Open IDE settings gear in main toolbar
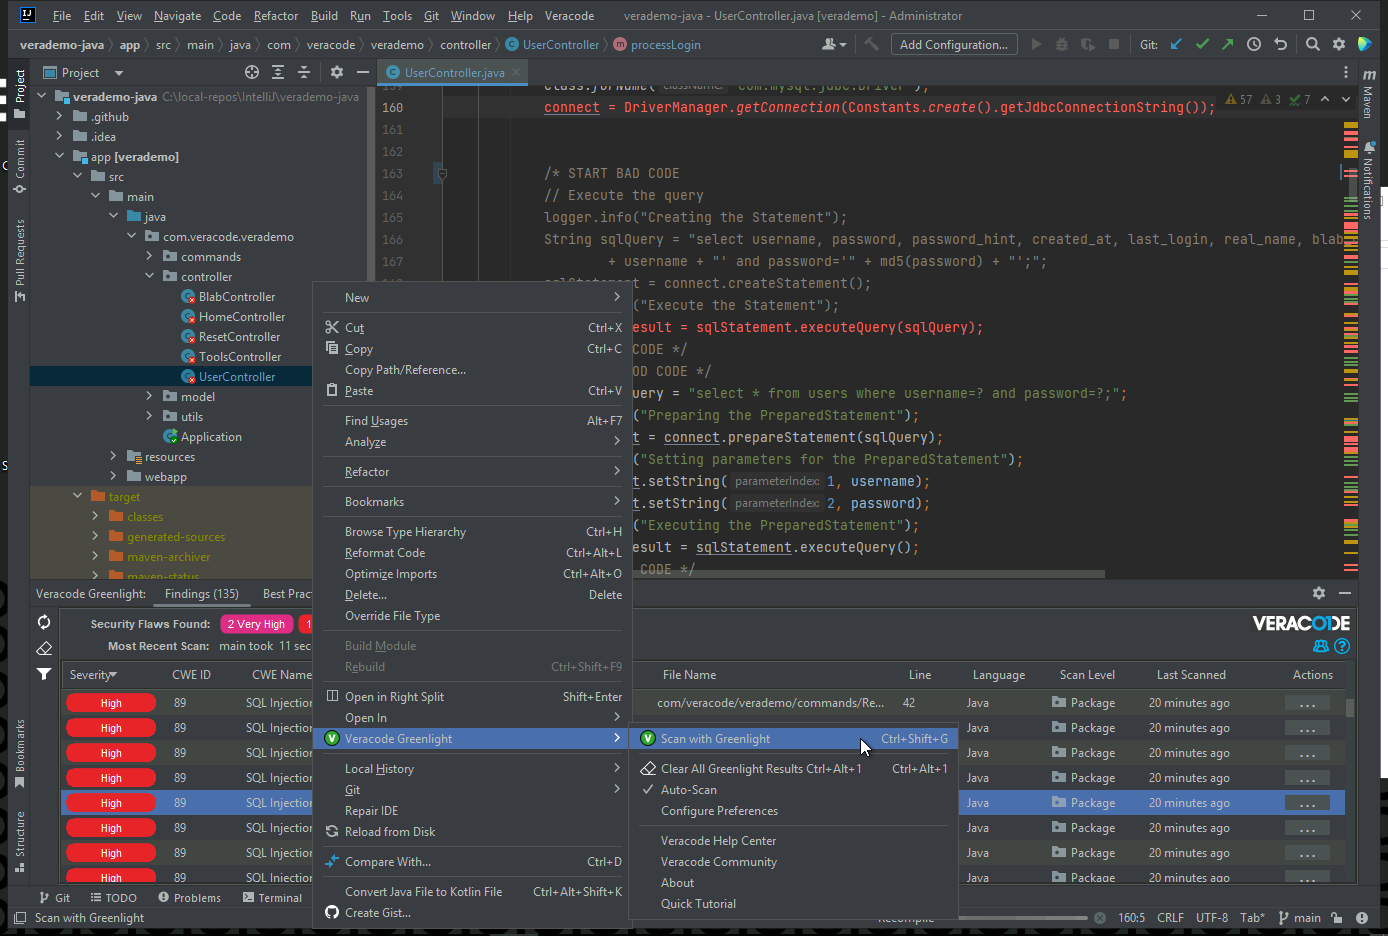Screen dimensions: 1388x936 [x=1339, y=44]
